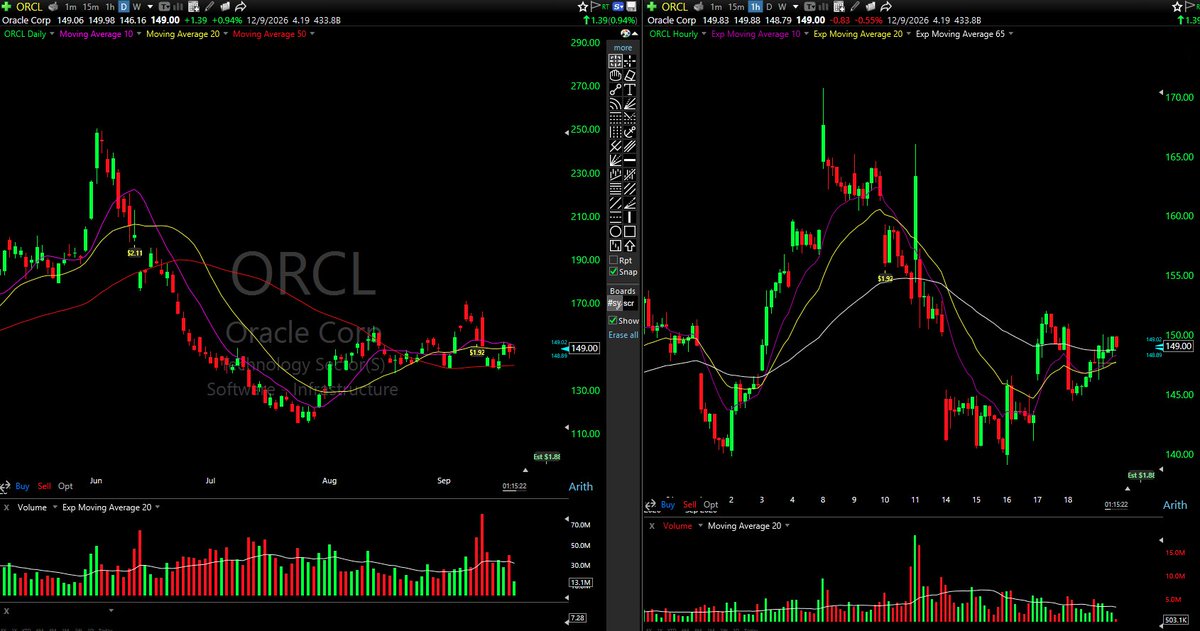Select the up arrow drawing tool
The image size is (1200, 631).
tap(630, 245)
